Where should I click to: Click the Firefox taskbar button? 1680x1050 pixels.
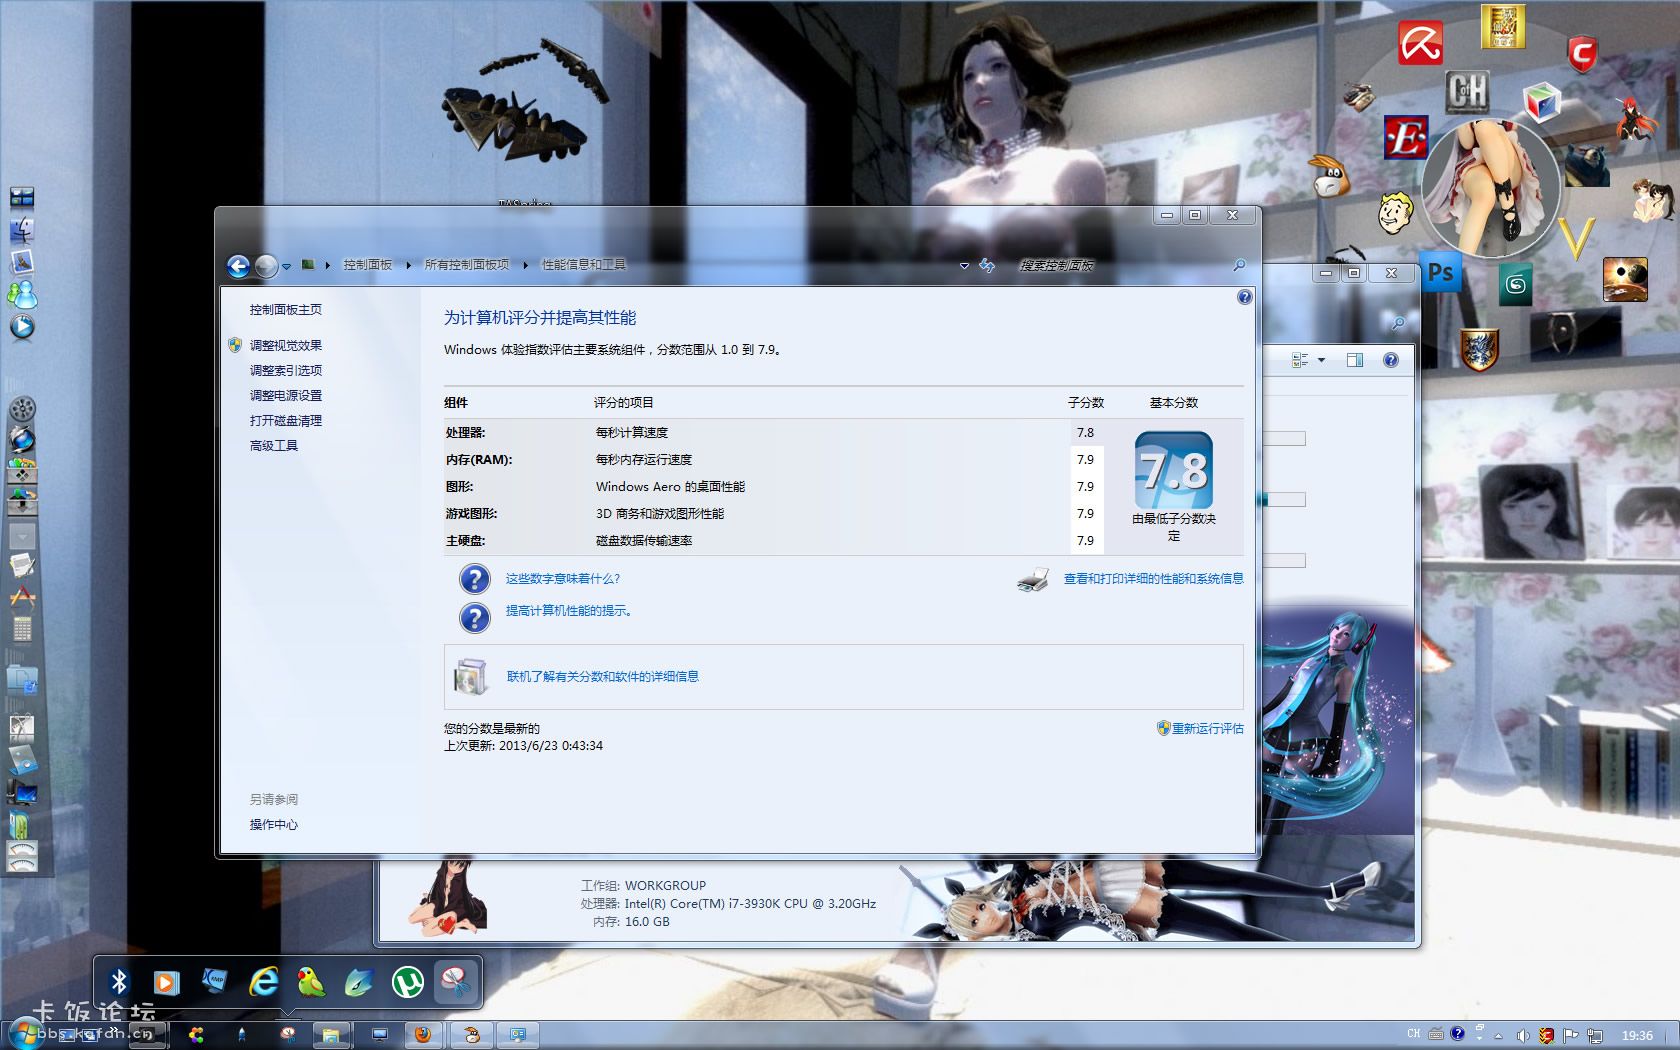click(423, 1035)
